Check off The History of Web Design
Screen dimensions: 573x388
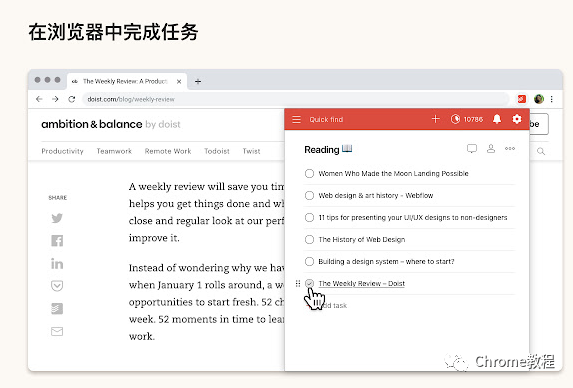click(x=309, y=239)
